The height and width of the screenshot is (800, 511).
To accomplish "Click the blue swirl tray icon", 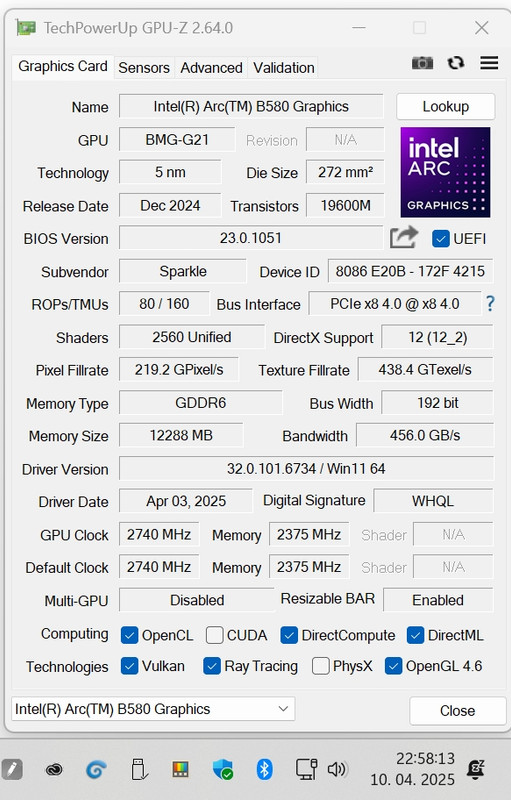I will [96, 769].
